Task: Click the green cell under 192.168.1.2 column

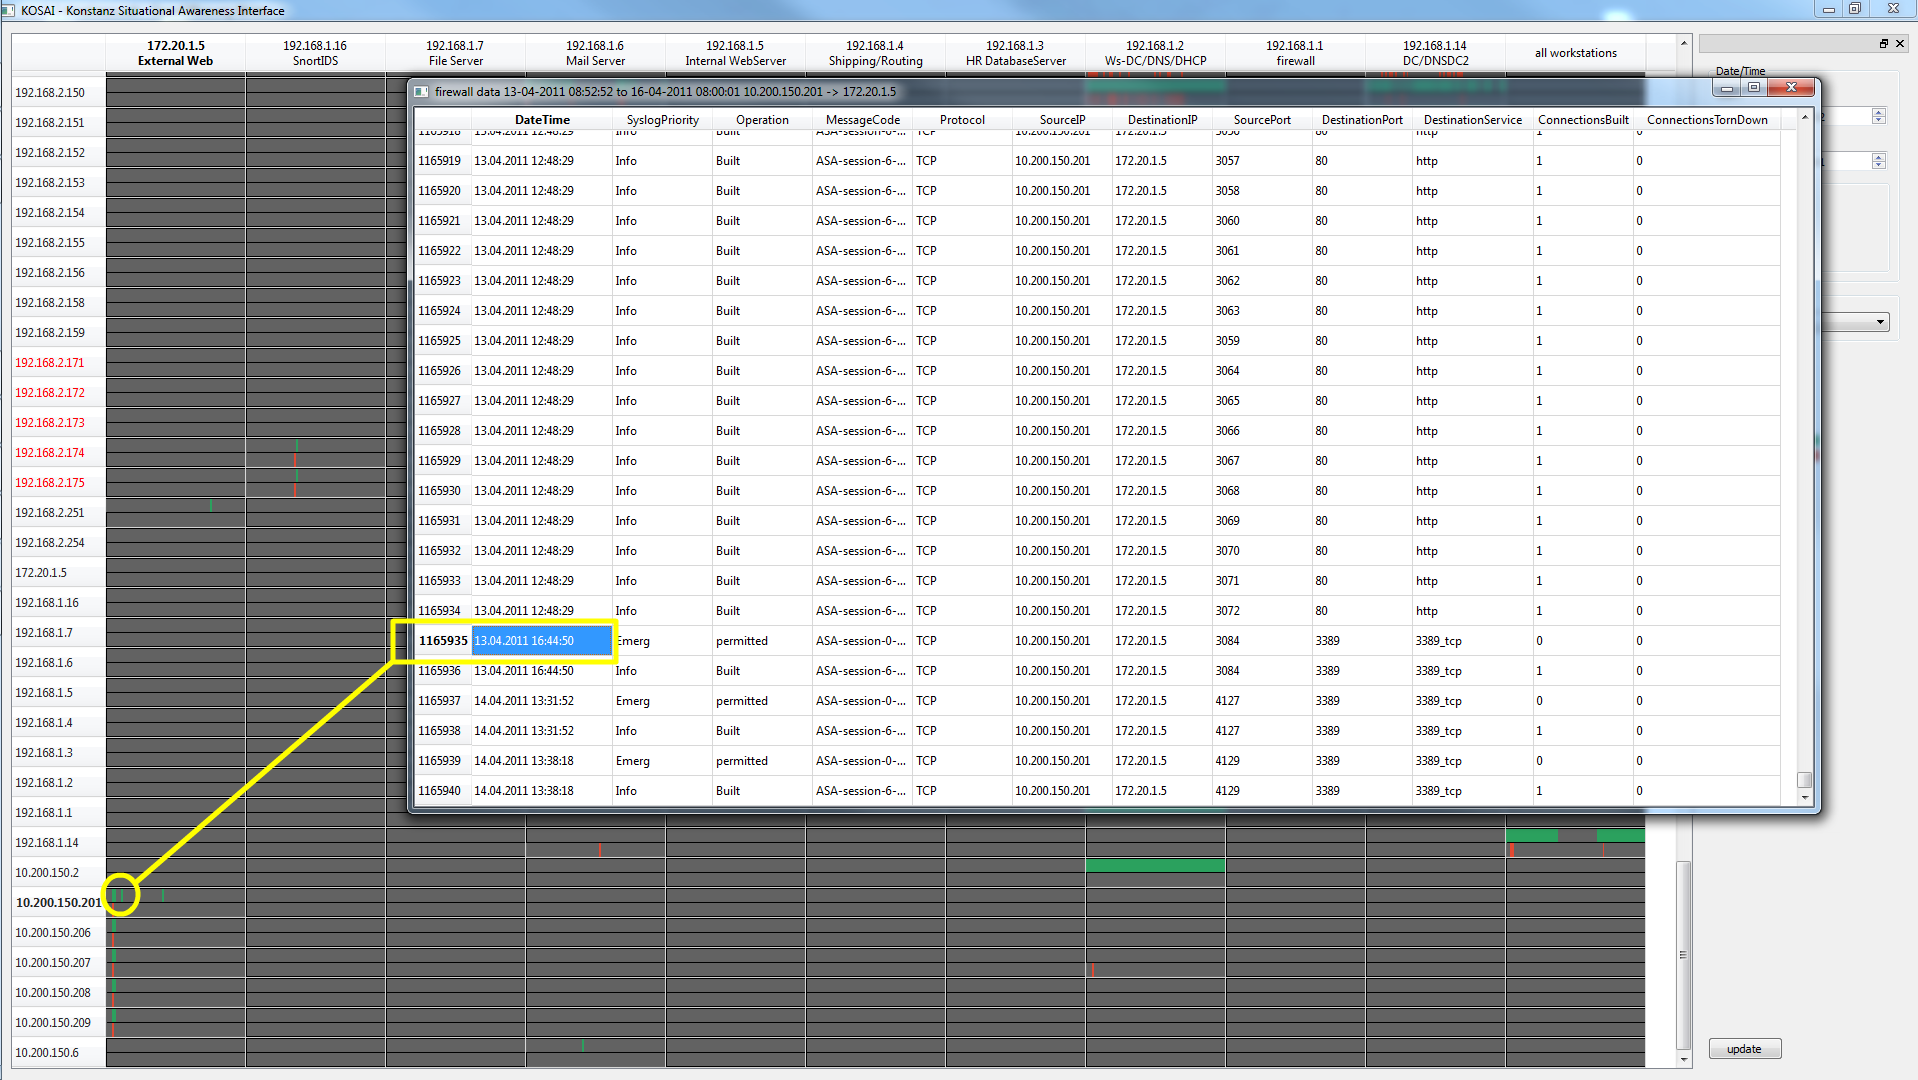Action: [1155, 865]
